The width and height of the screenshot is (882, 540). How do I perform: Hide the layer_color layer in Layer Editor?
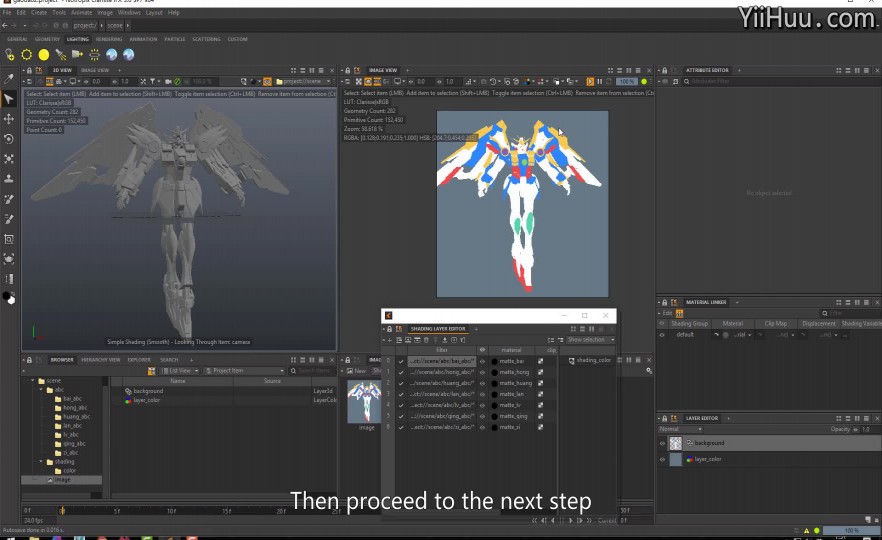tap(662, 459)
